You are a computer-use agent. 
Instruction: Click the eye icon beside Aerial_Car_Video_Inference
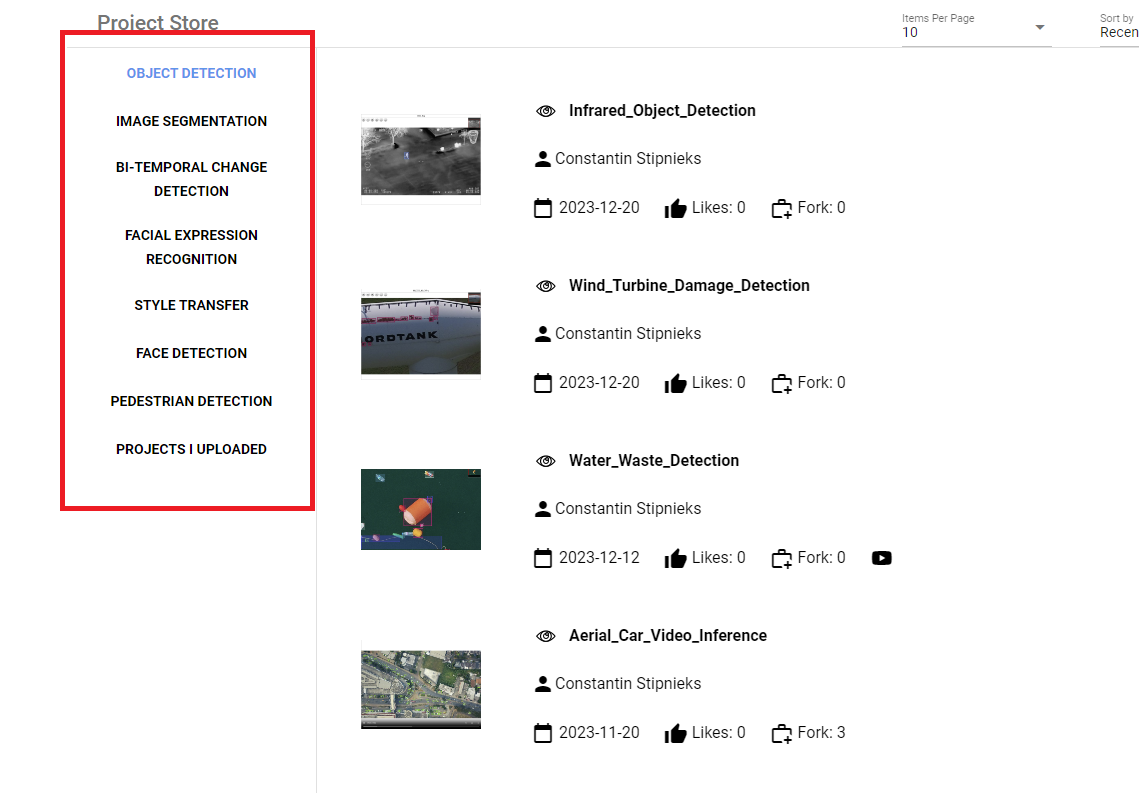click(x=546, y=635)
